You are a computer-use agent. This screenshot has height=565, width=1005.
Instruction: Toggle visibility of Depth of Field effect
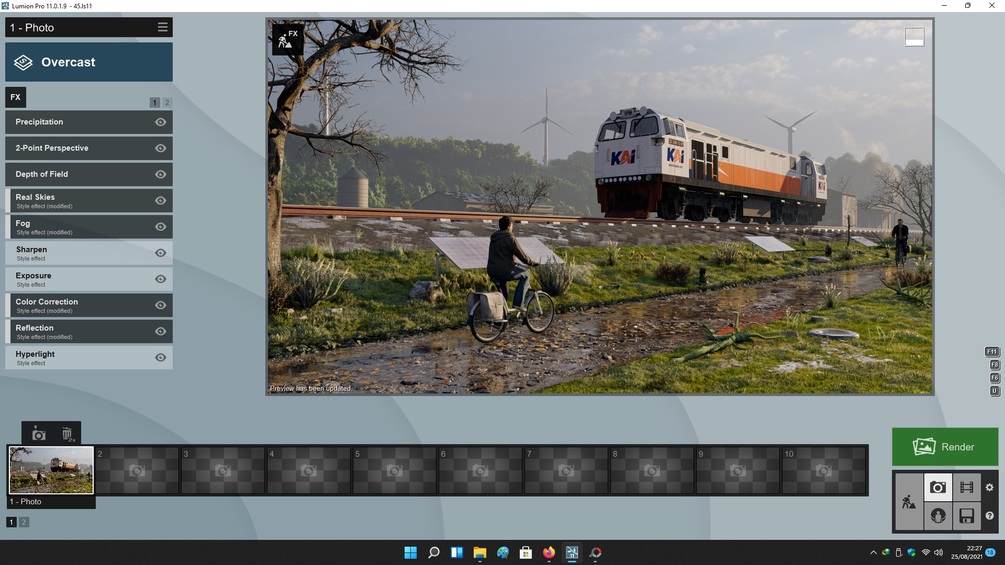[x=160, y=174]
